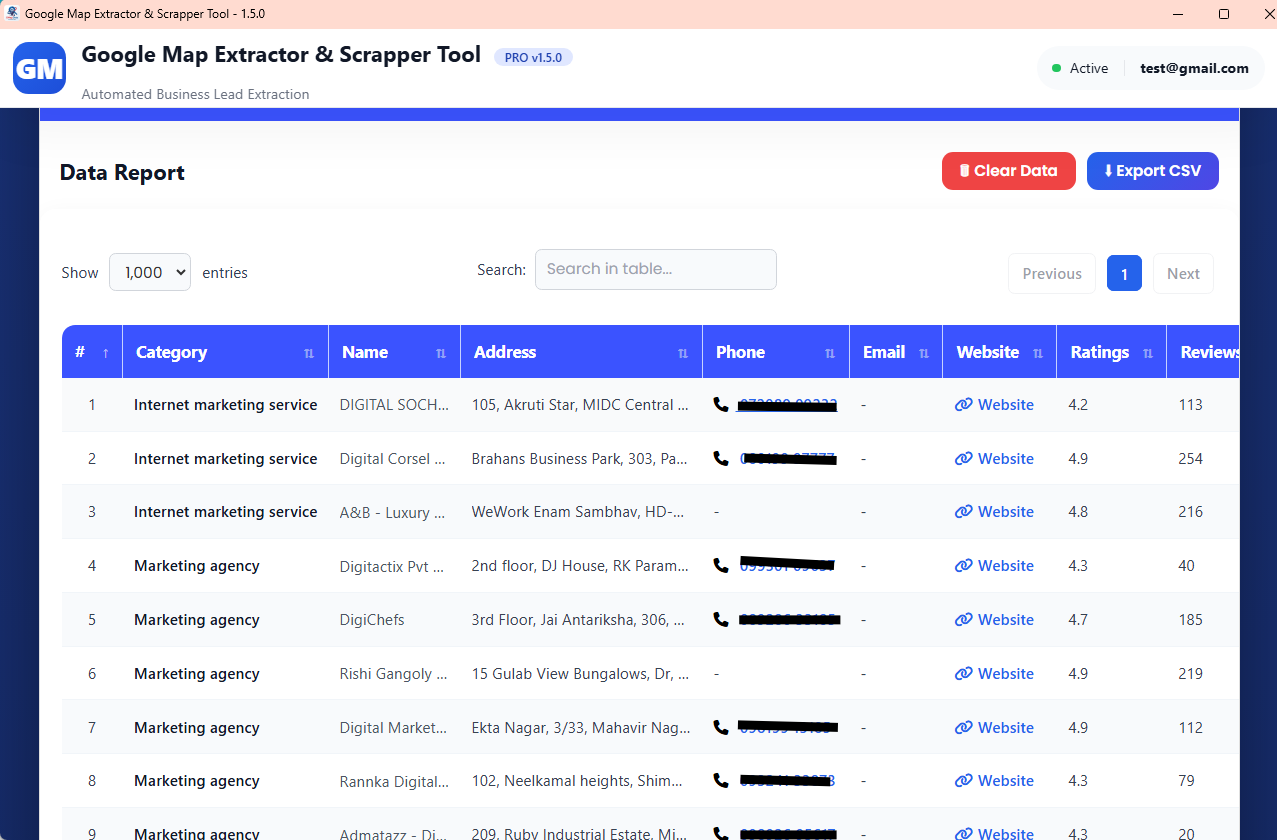
Task: Open the Show entries dropdown
Action: coord(150,272)
